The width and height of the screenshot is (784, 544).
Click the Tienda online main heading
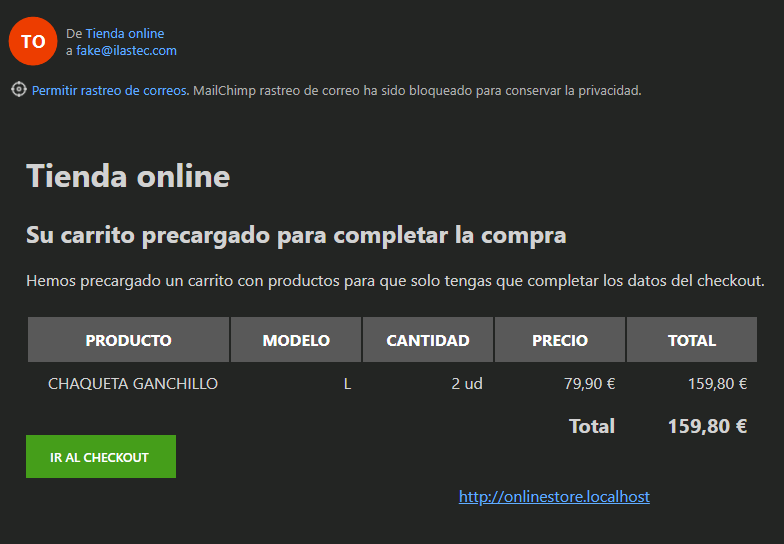pos(128,177)
